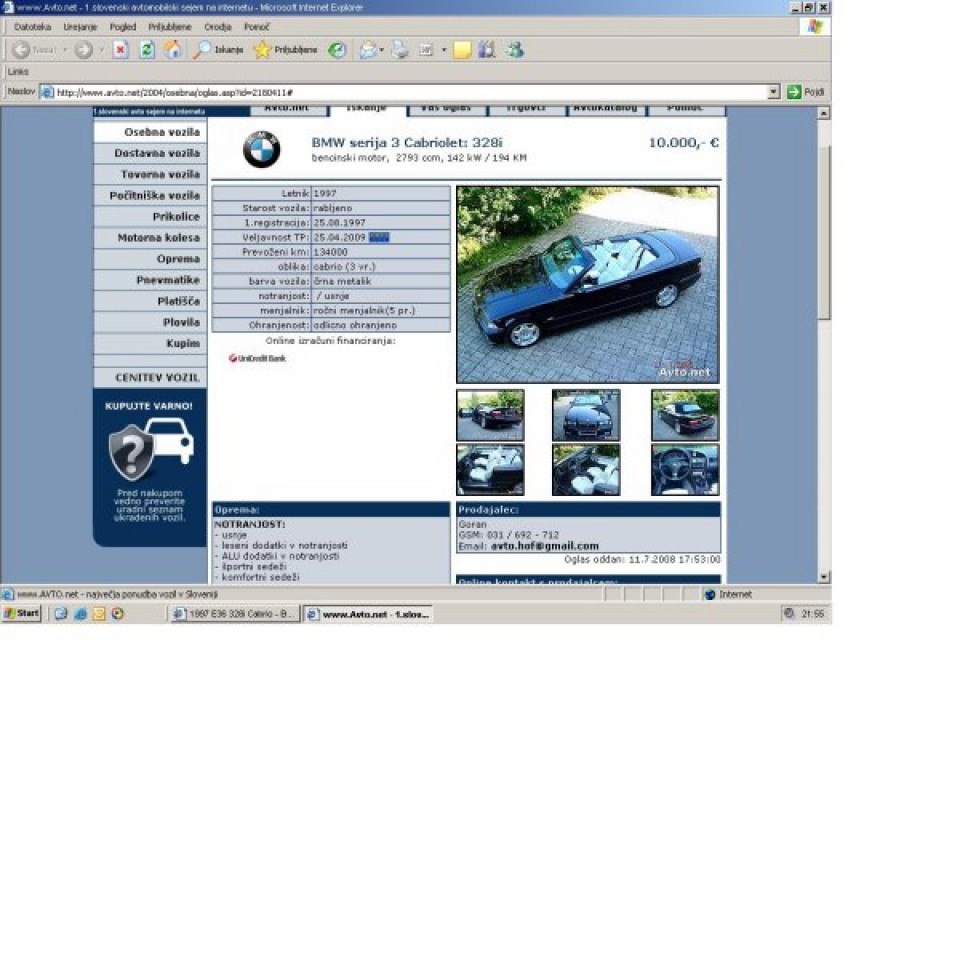Open steering wheel dashboard thumbnail
Viewport: 960px width, 960px height.
click(685, 470)
